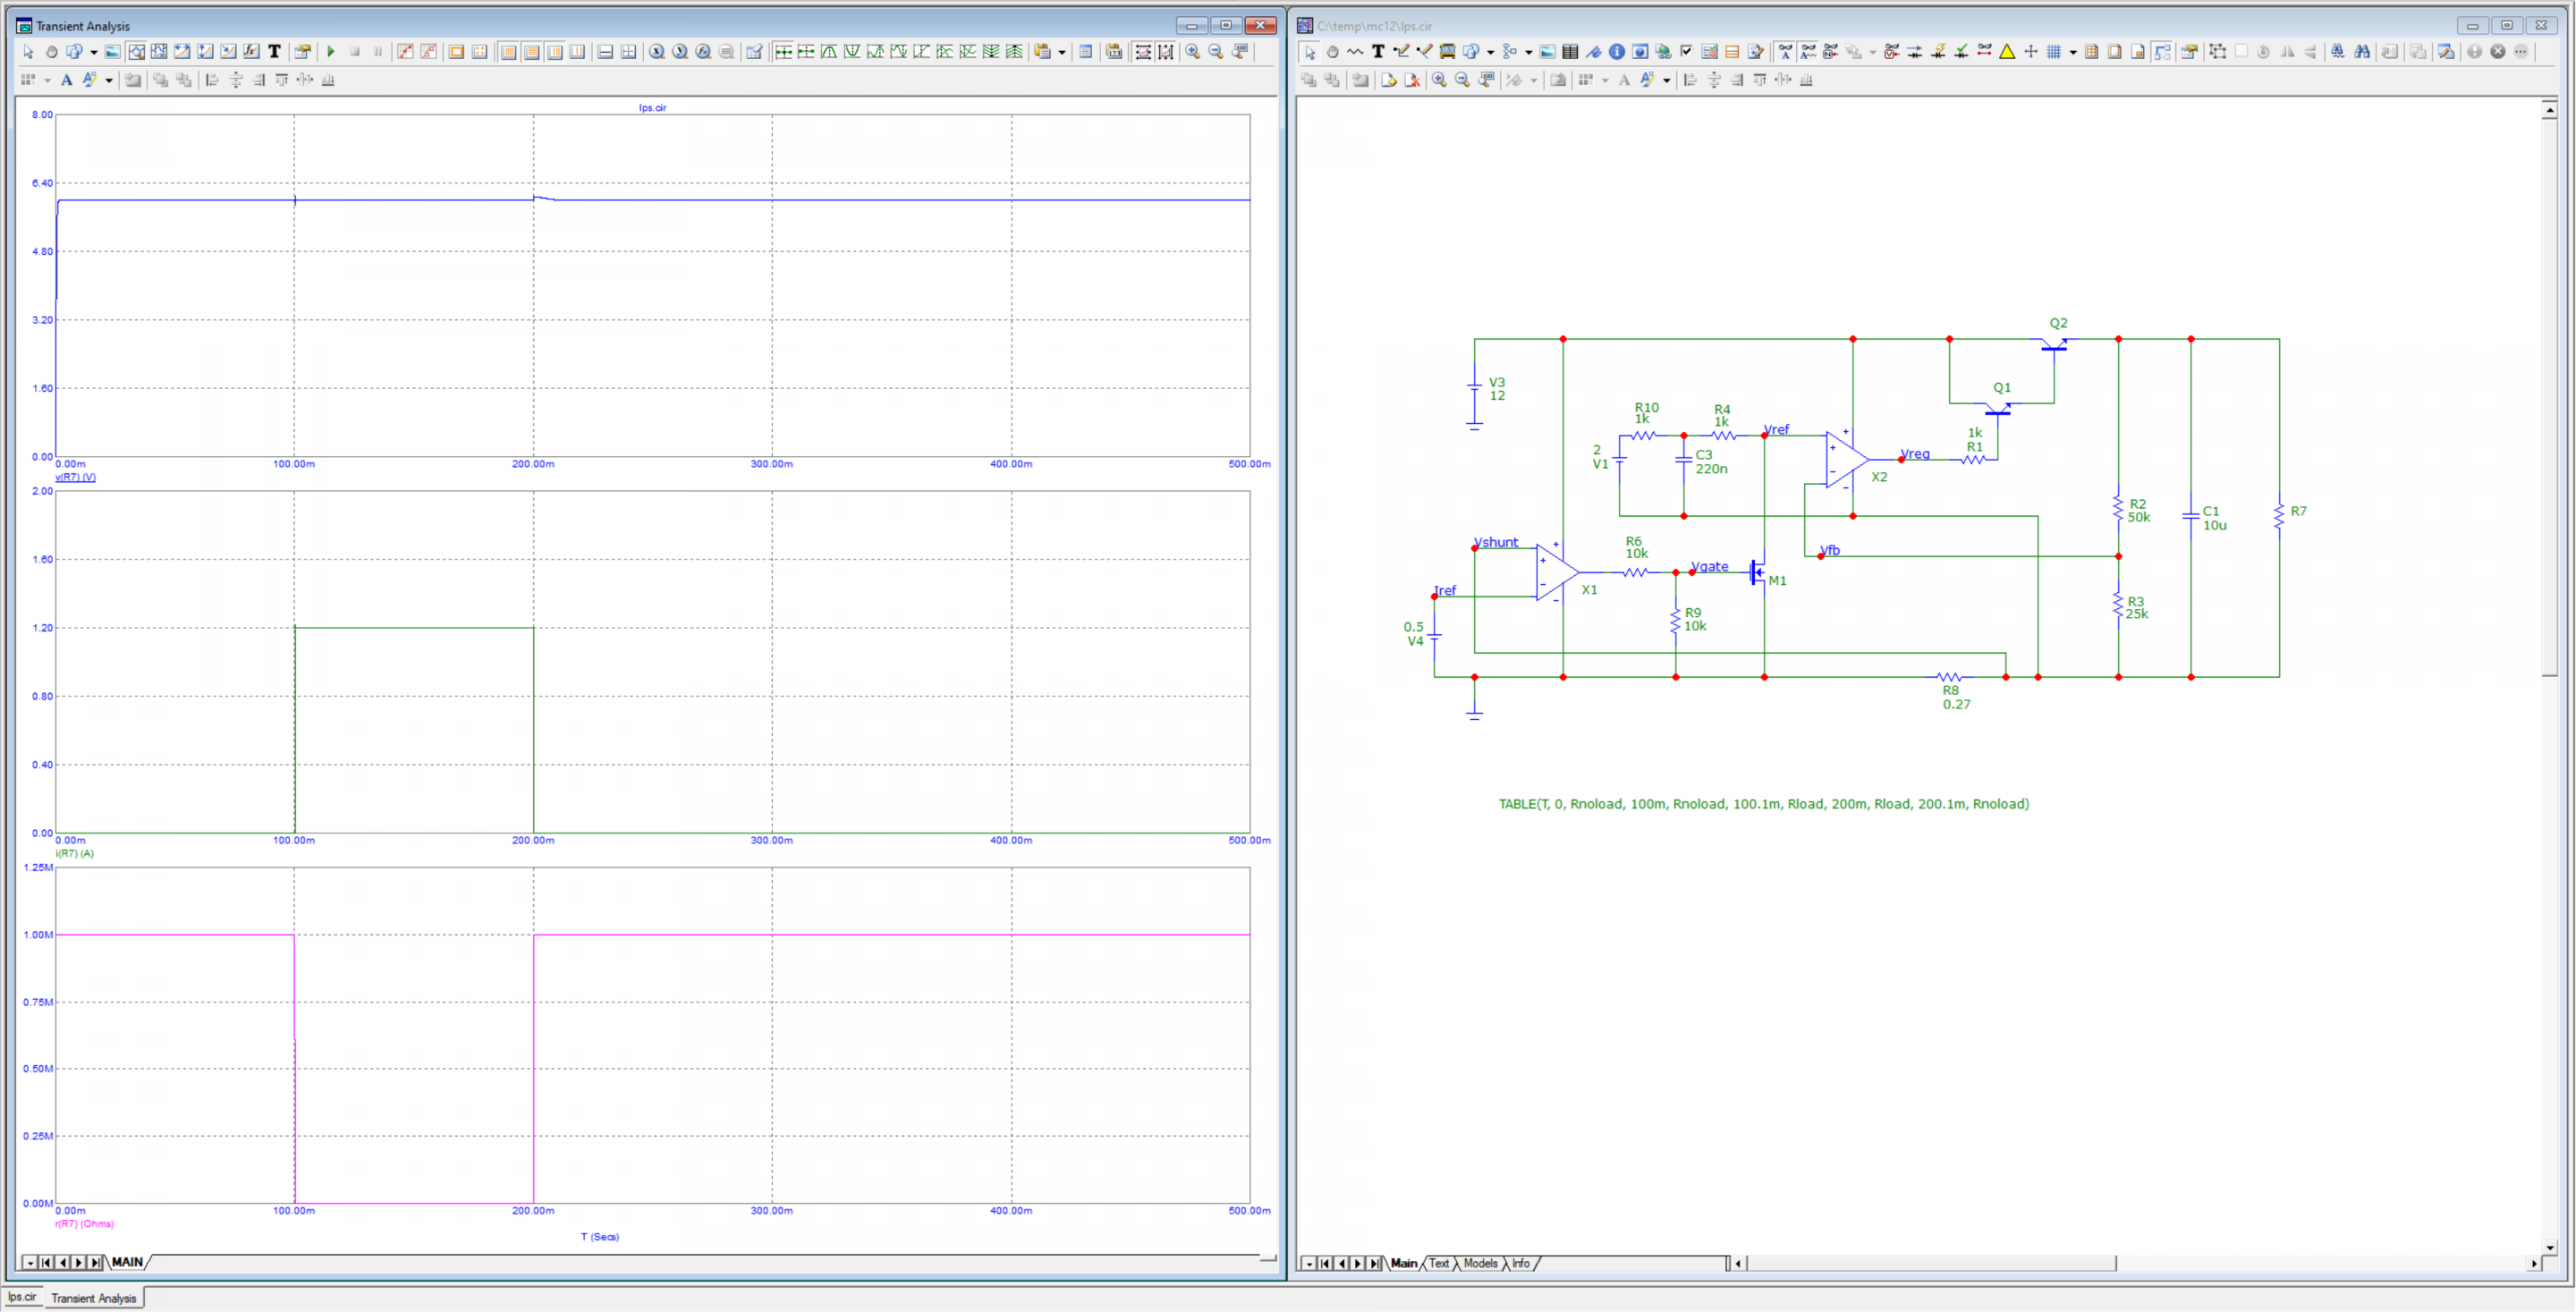Select the Main tab in schematic window

[1404, 1263]
